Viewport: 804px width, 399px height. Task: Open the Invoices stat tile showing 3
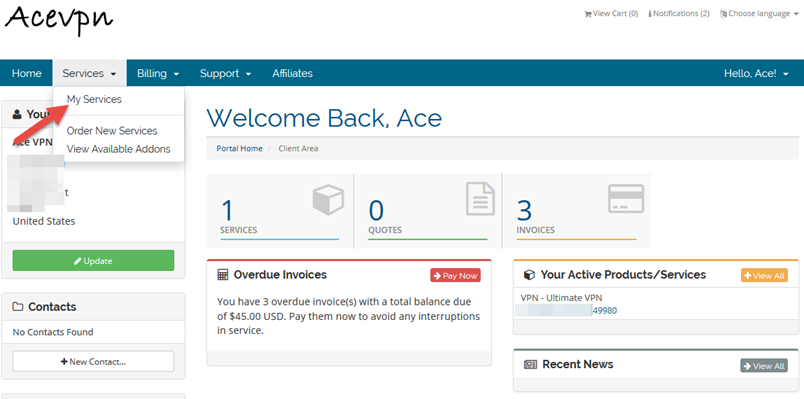[x=576, y=211]
